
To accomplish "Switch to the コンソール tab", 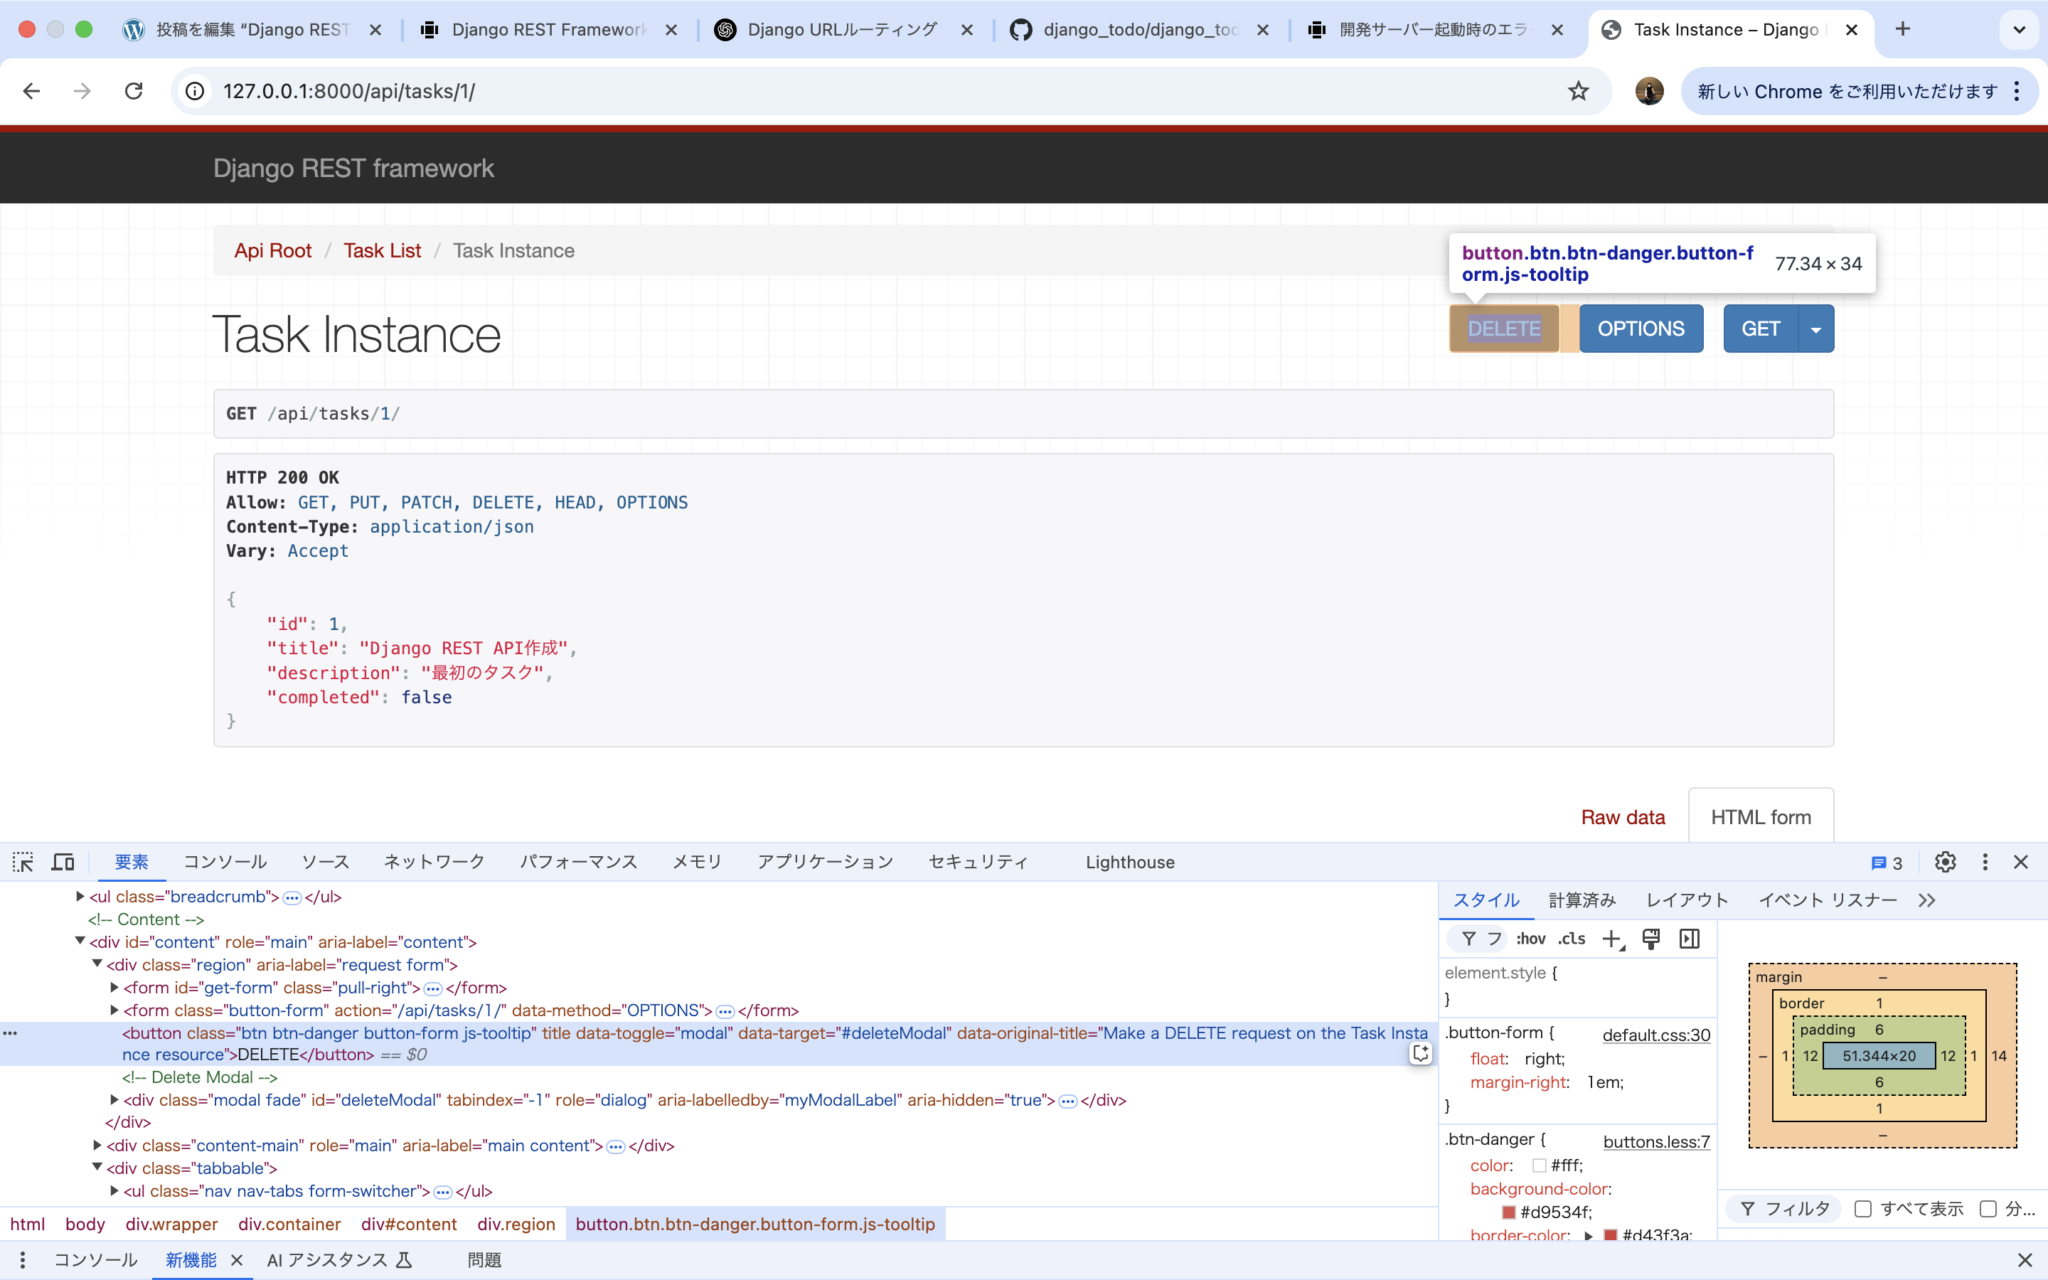I will [224, 861].
